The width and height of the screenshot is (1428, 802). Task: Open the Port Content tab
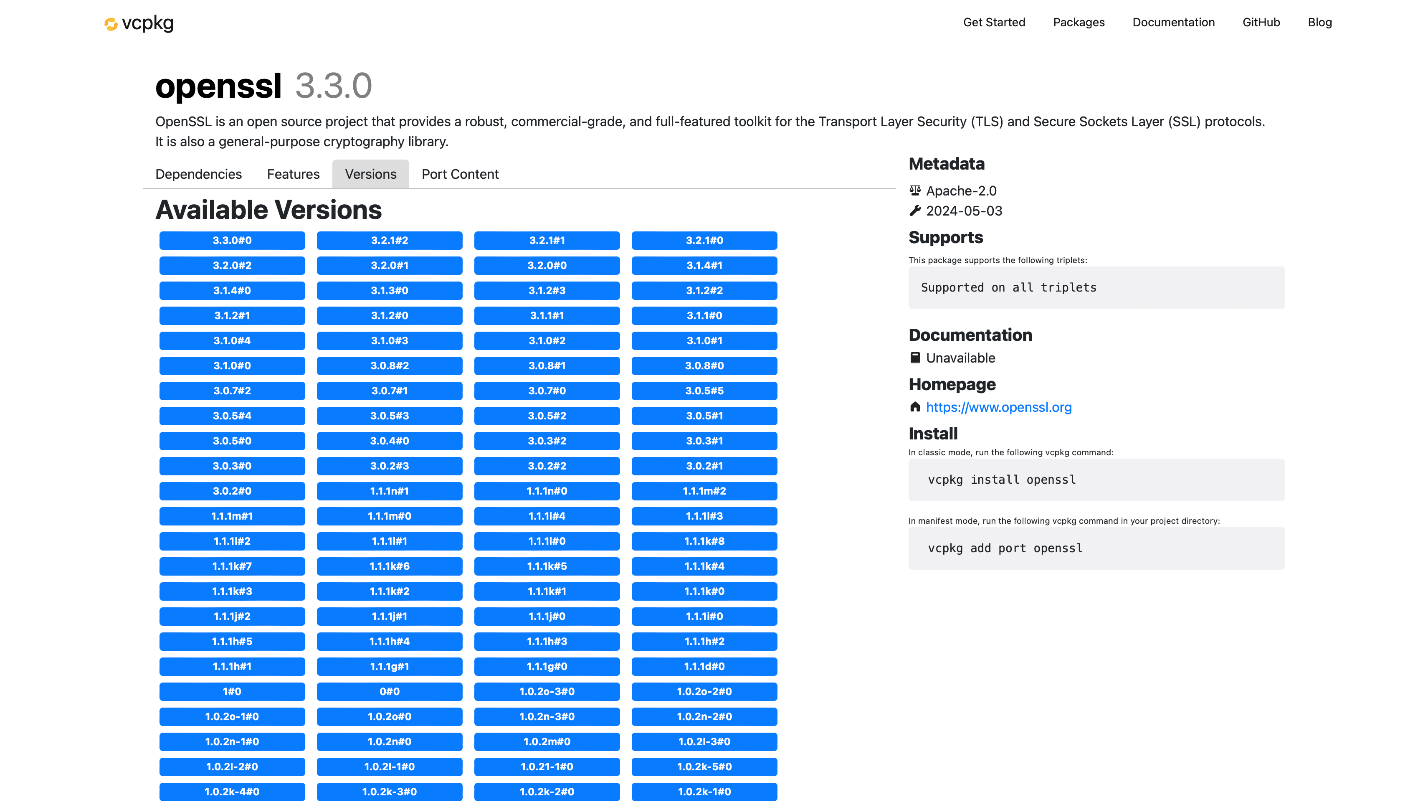(x=460, y=174)
